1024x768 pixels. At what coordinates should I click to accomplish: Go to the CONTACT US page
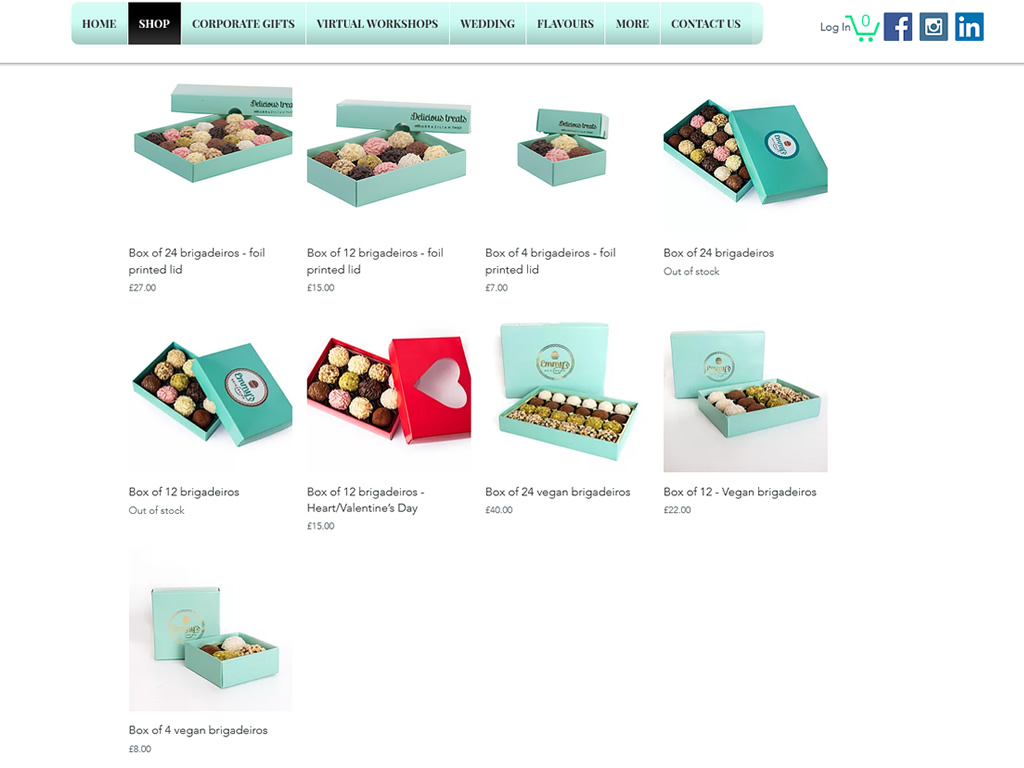pyautogui.click(x=706, y=24)
